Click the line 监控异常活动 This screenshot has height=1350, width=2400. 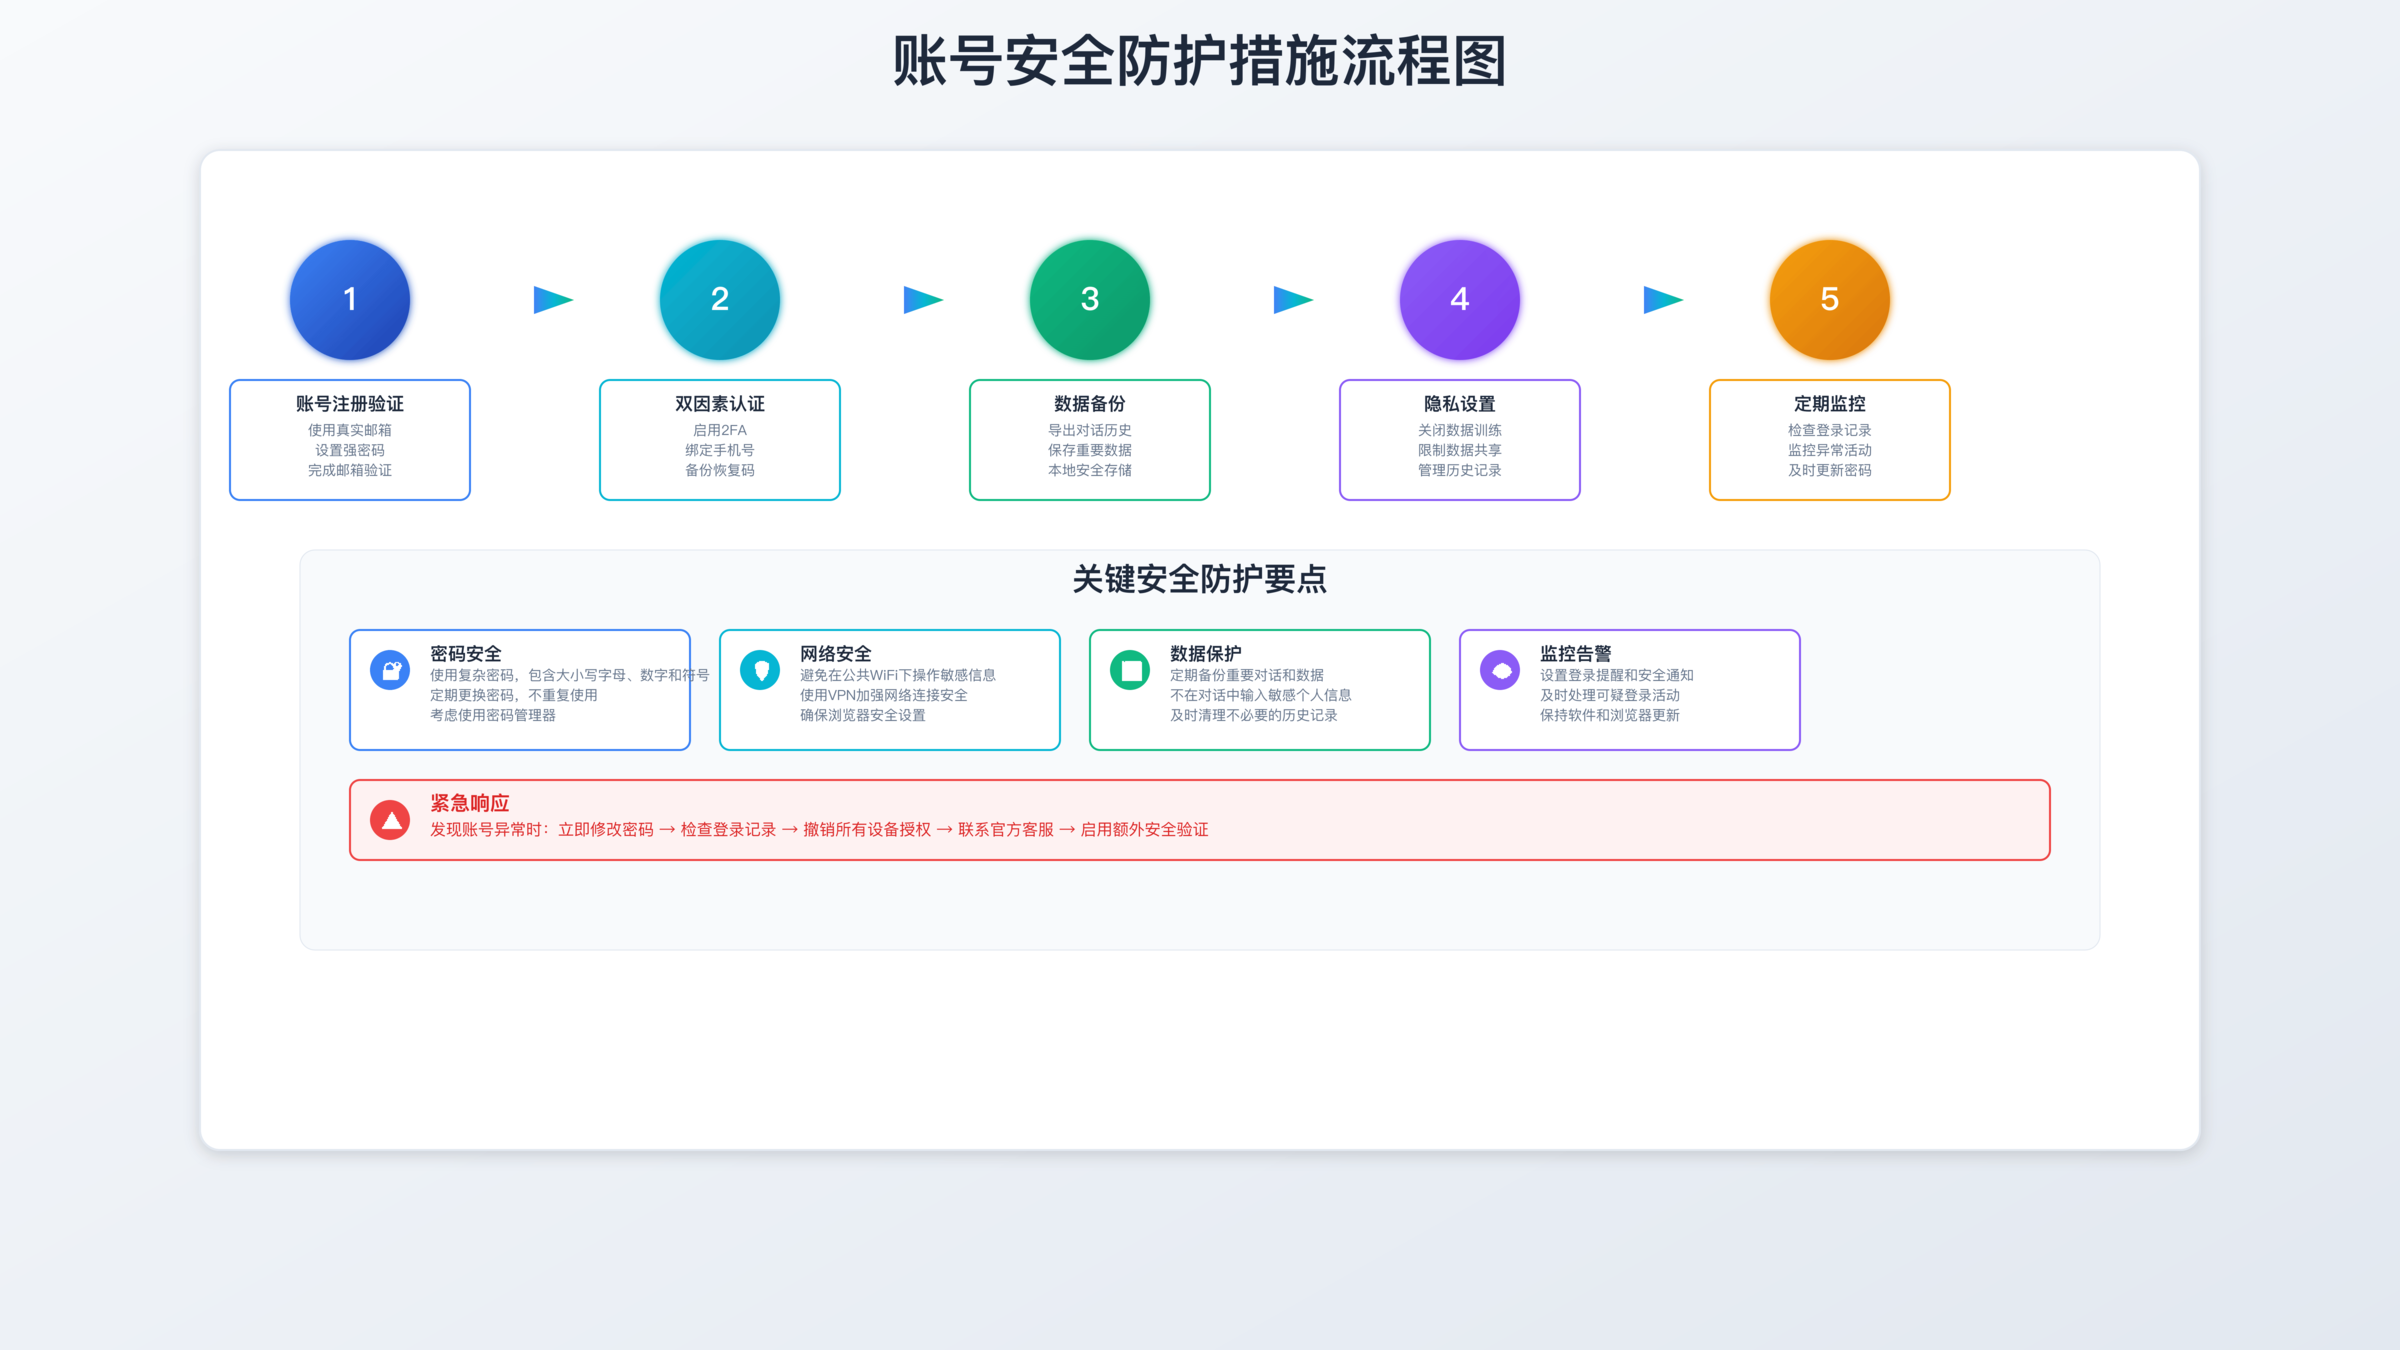pyautogui.click(x=1830, y=450)
